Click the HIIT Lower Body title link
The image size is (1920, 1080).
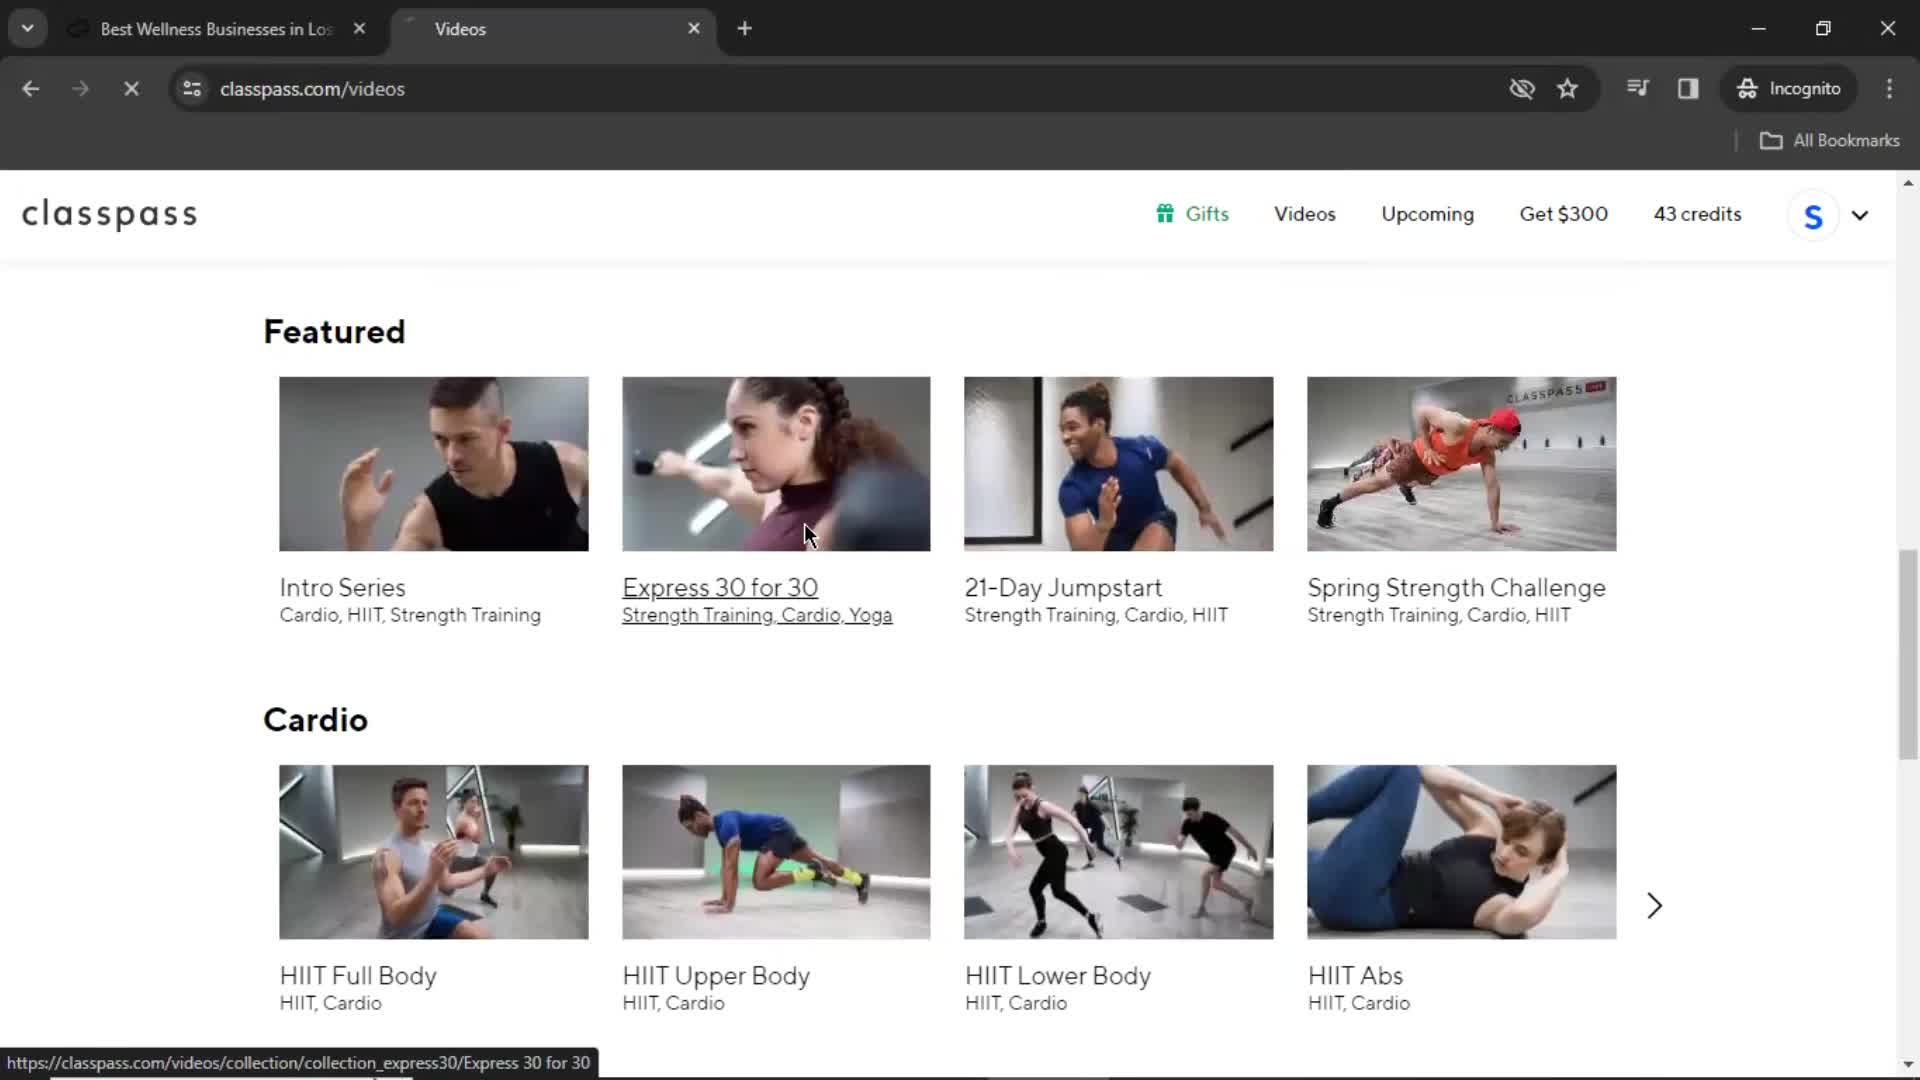pos(1058,976)
